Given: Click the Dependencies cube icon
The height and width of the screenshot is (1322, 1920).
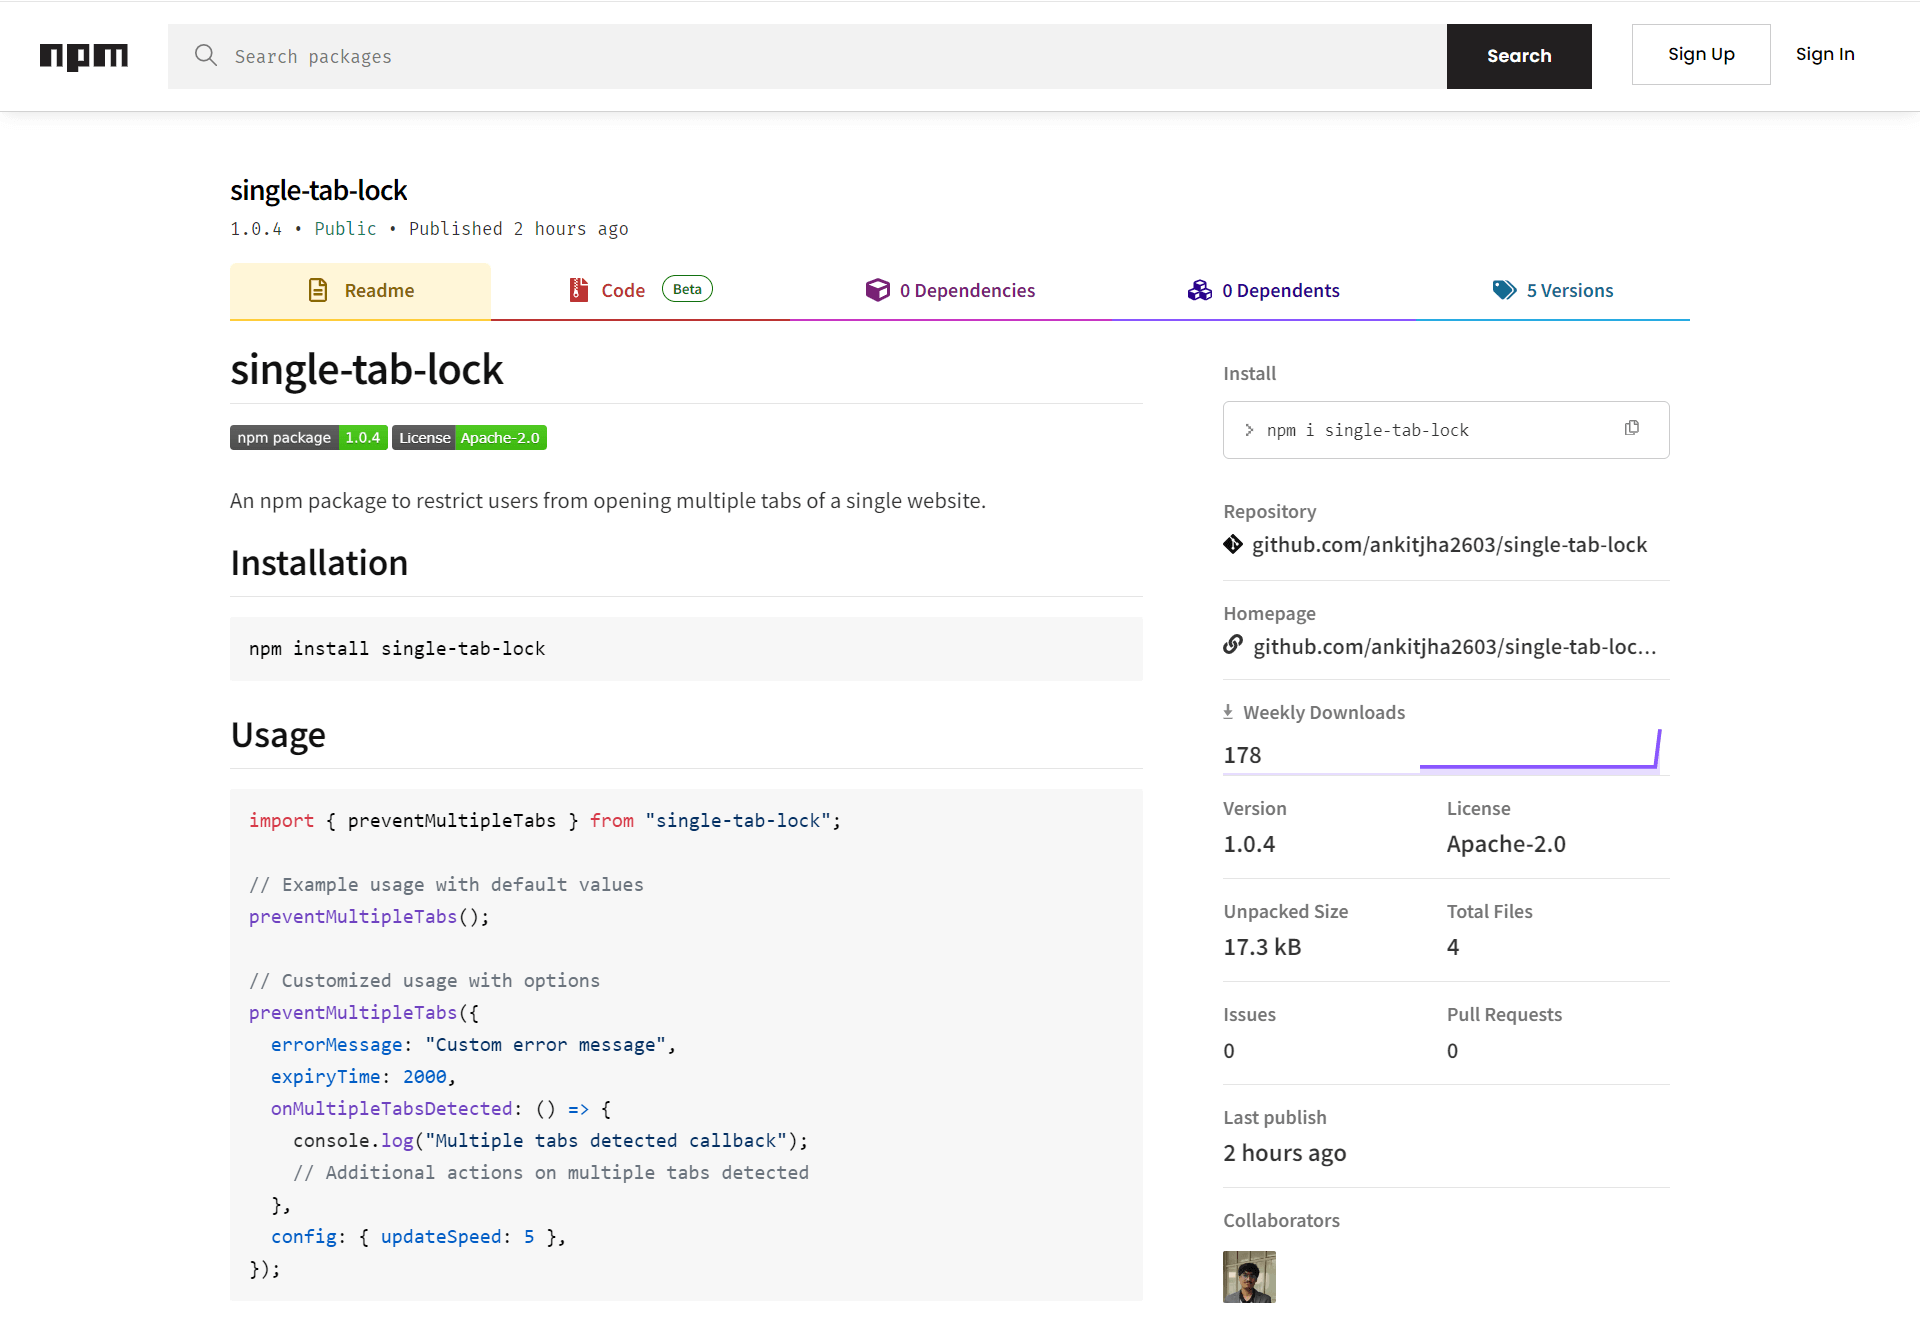Looking at the screenshot, I should (875, 290).
